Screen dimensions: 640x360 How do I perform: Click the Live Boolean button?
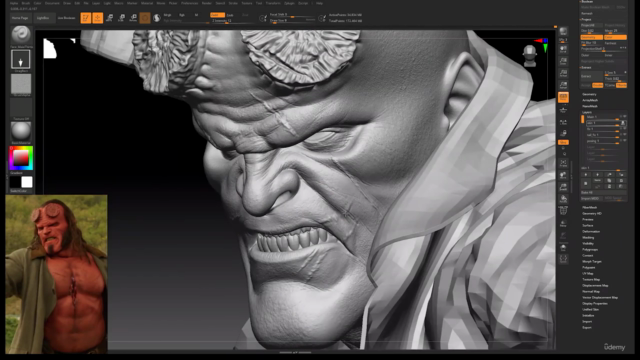point(66,18)
